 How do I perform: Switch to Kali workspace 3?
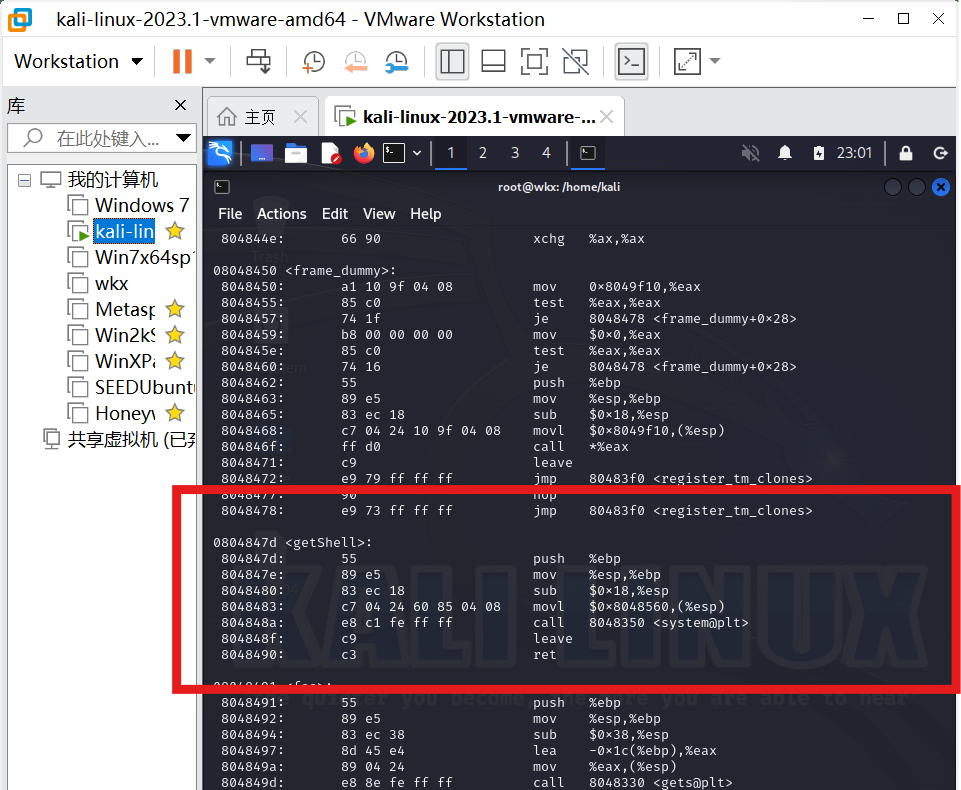pos(515,153)
